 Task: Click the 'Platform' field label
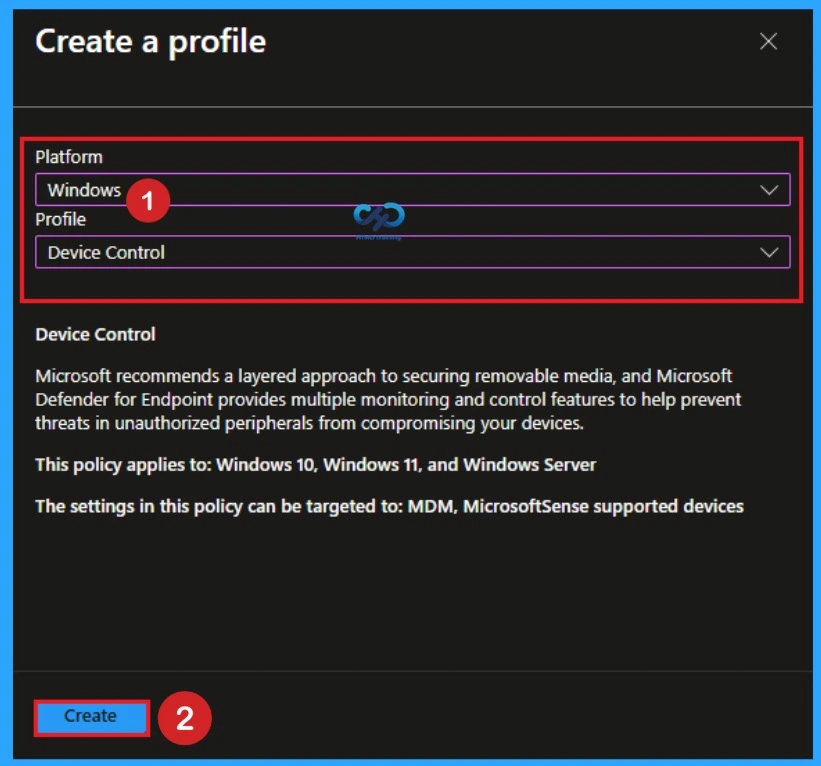coord(69,157)
